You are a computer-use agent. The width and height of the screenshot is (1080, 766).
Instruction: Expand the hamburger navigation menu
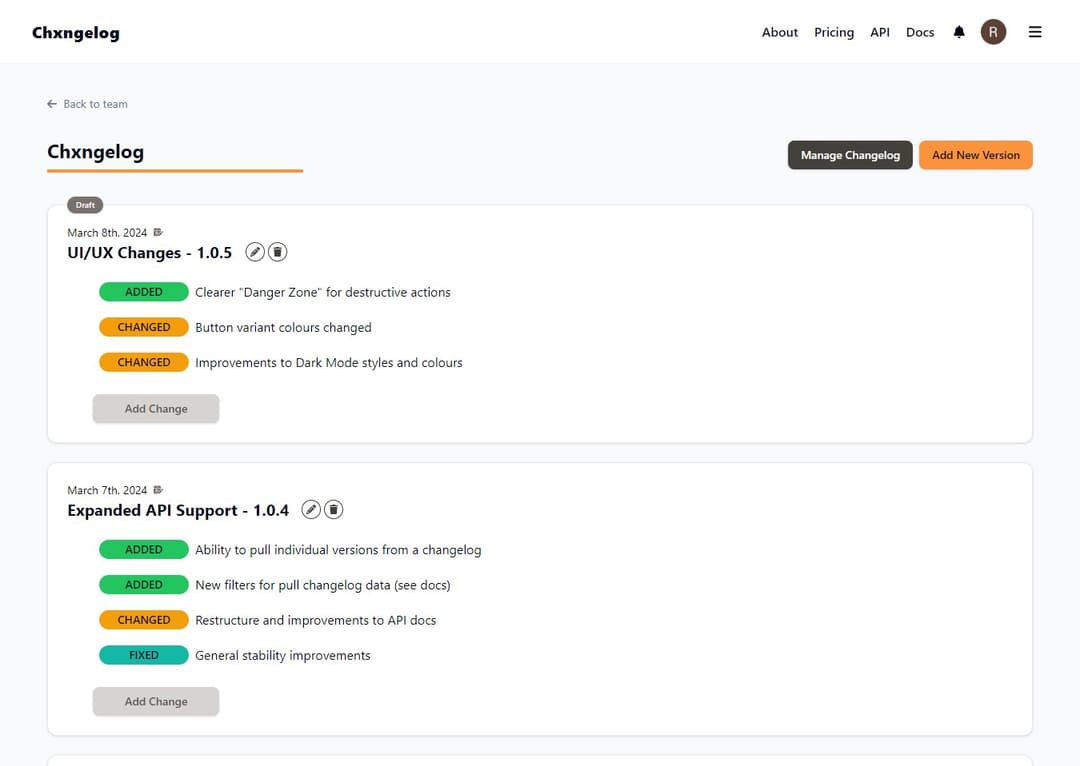click(1035, 32)
